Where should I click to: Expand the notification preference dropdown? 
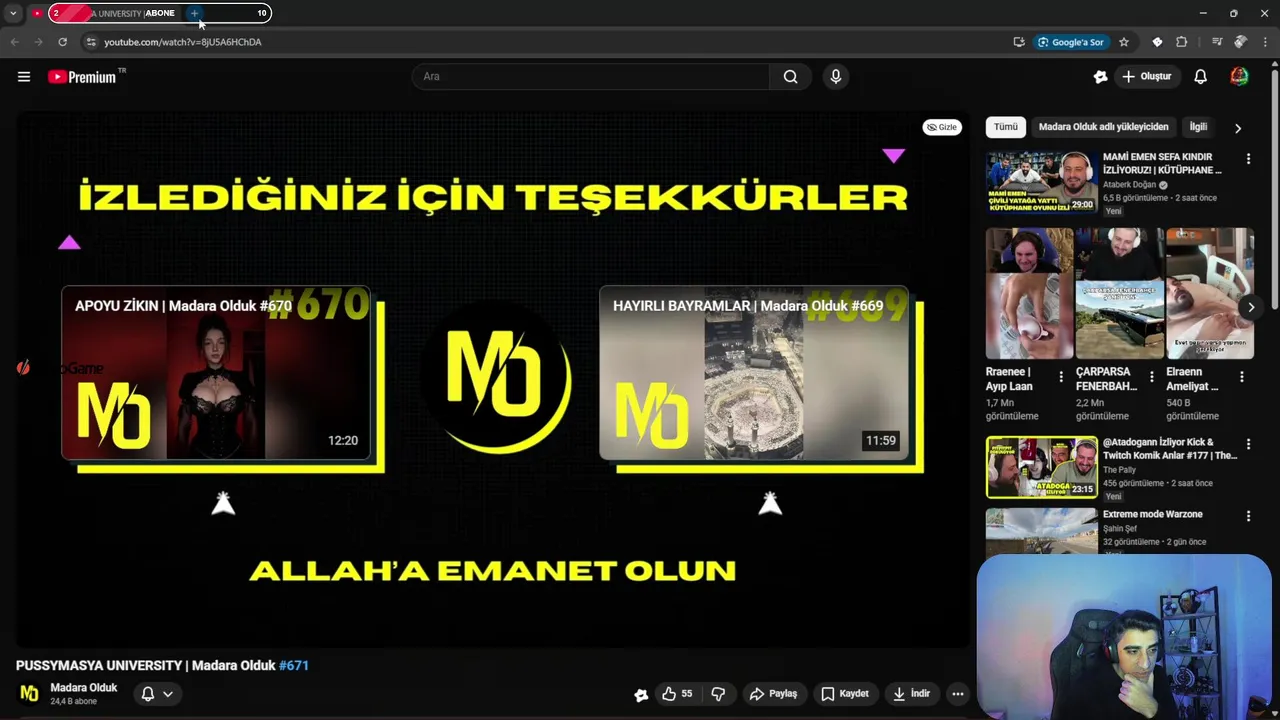pos(168,694)
